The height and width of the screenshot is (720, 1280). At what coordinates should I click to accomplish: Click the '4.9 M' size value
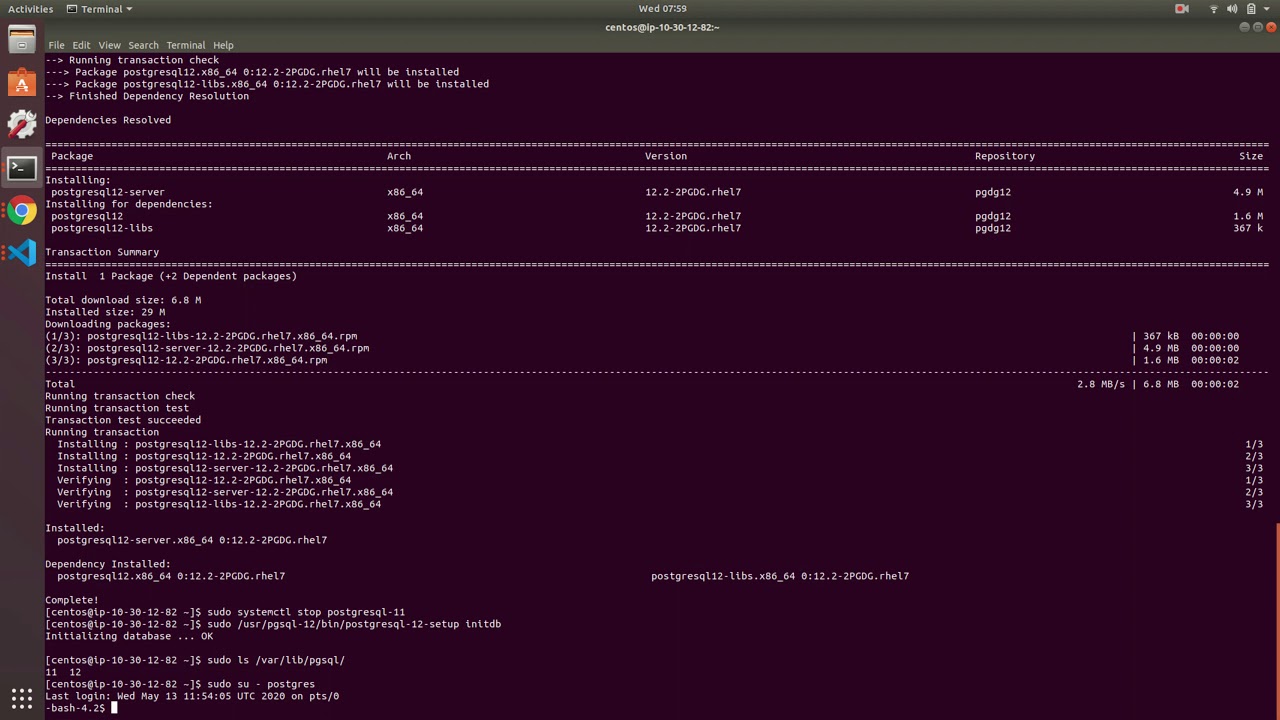tap(1248, 192)
